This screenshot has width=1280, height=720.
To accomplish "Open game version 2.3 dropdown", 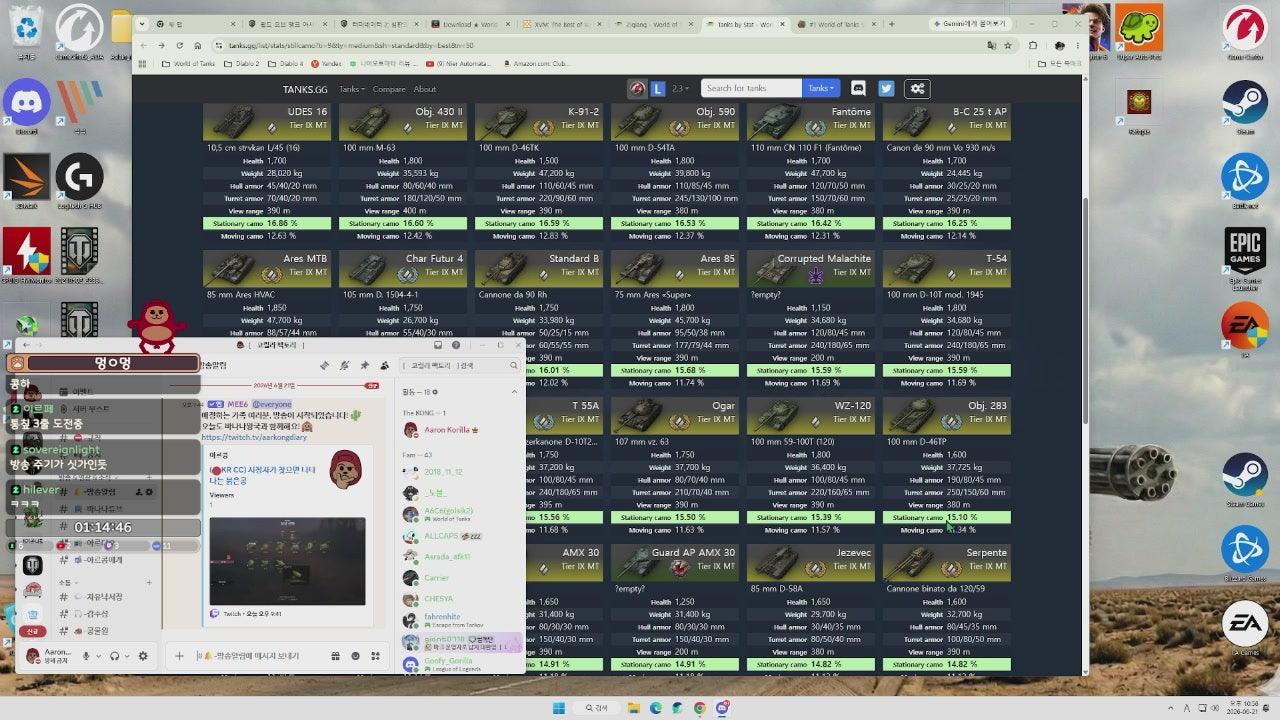I will [x=680, y=88].
